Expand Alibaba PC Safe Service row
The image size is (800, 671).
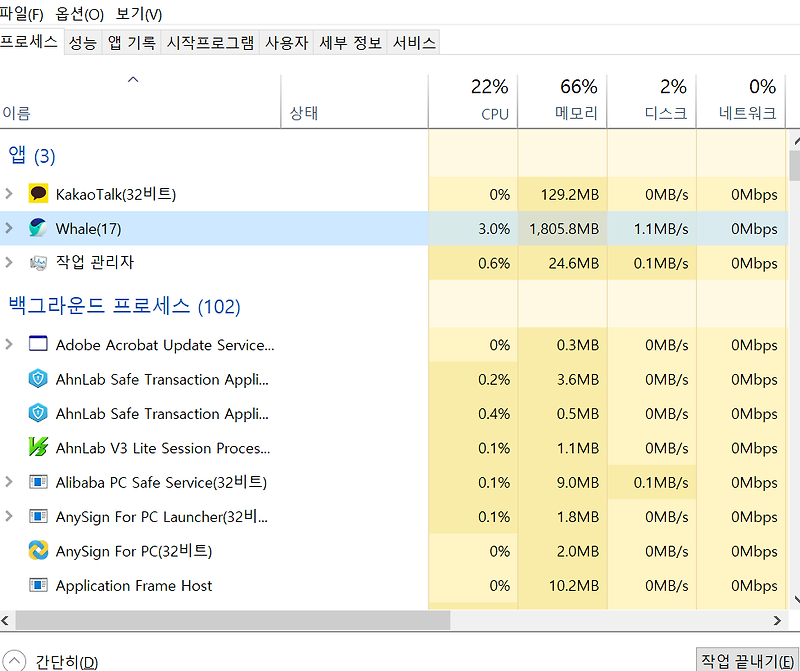point(9,482)
